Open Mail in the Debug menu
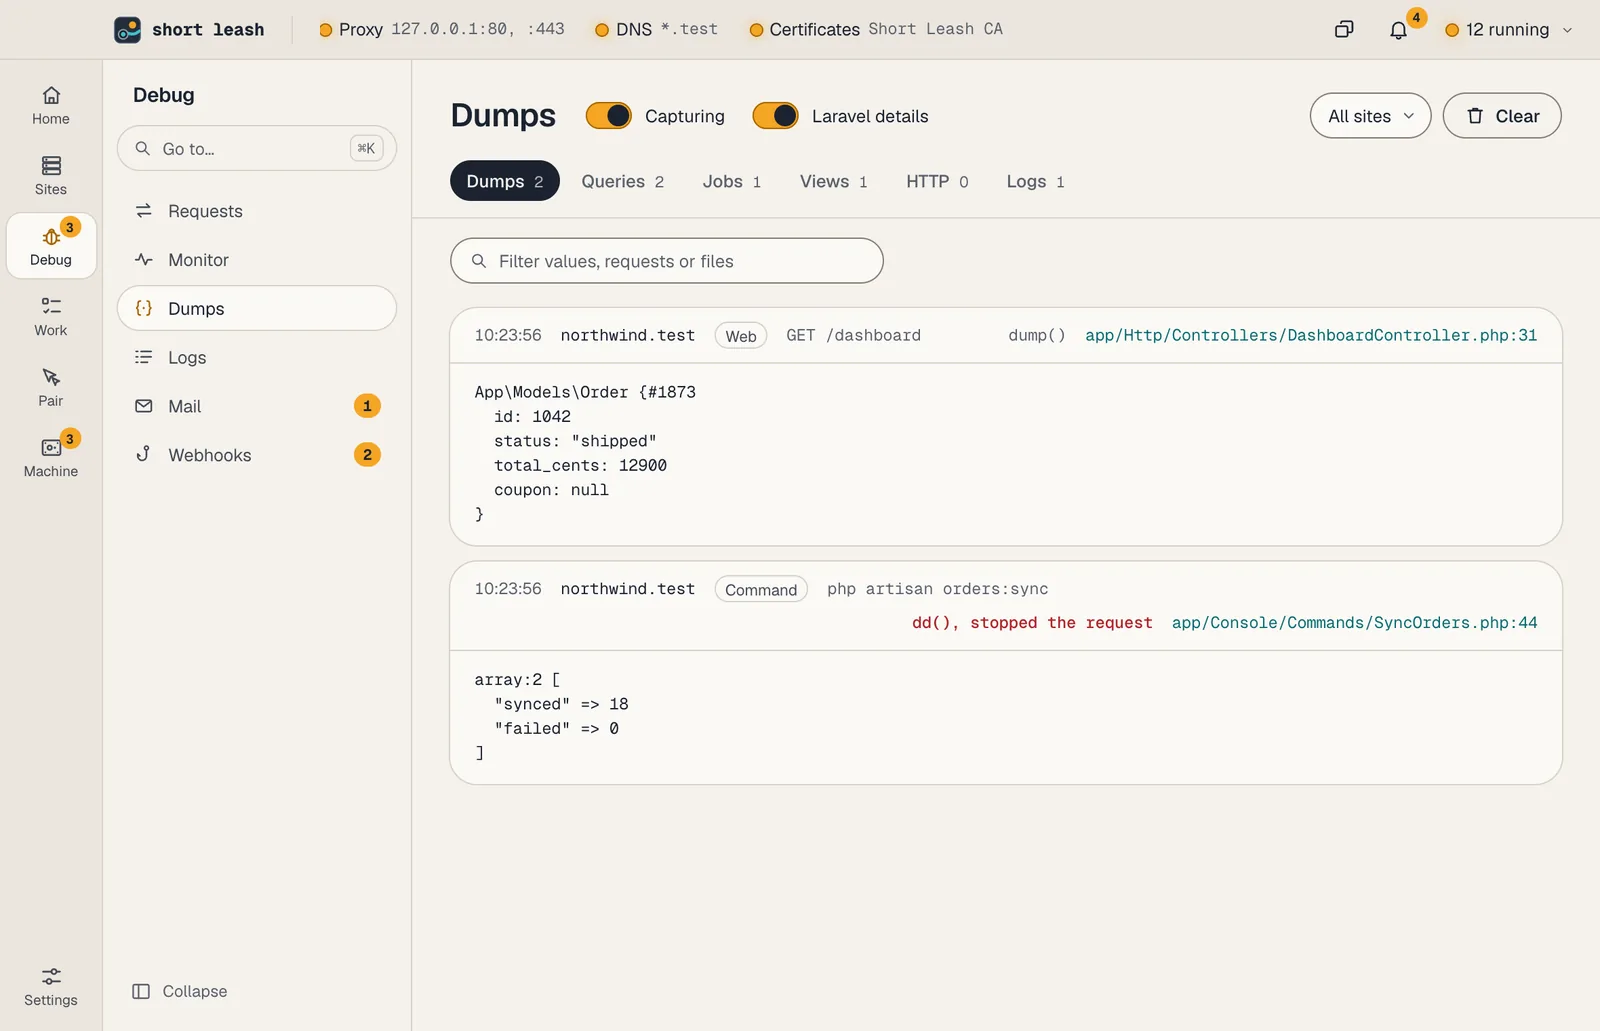1600x1031 pixels. click(x=257, y=406)
